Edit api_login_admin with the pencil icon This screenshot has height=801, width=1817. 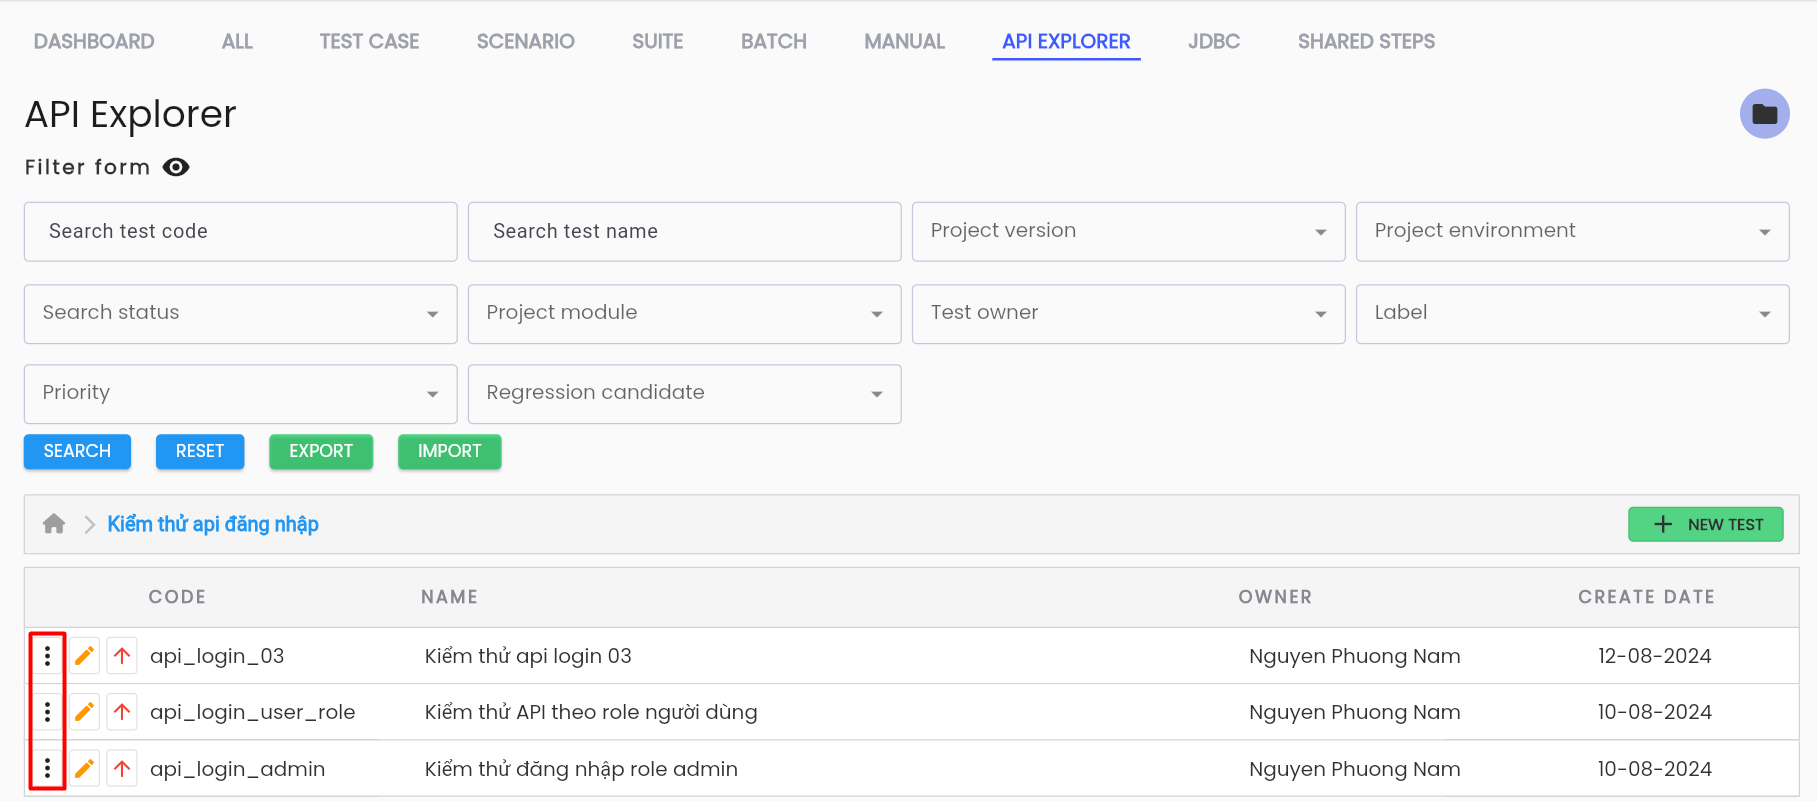85,769
